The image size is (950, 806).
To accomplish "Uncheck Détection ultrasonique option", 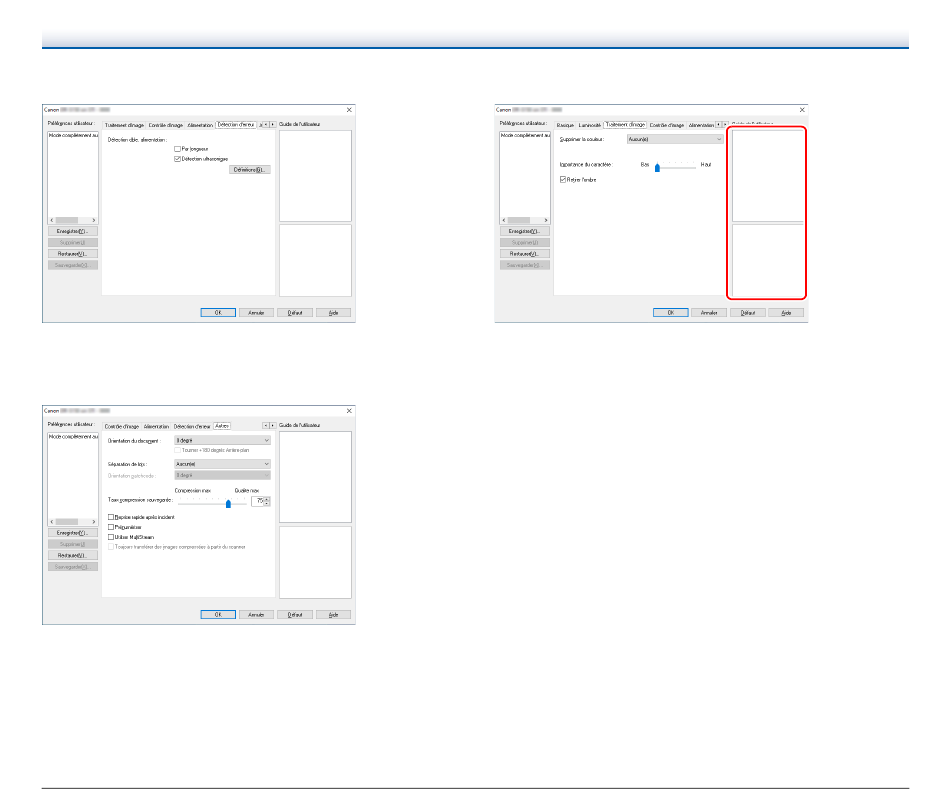I will tap(177, 159).
